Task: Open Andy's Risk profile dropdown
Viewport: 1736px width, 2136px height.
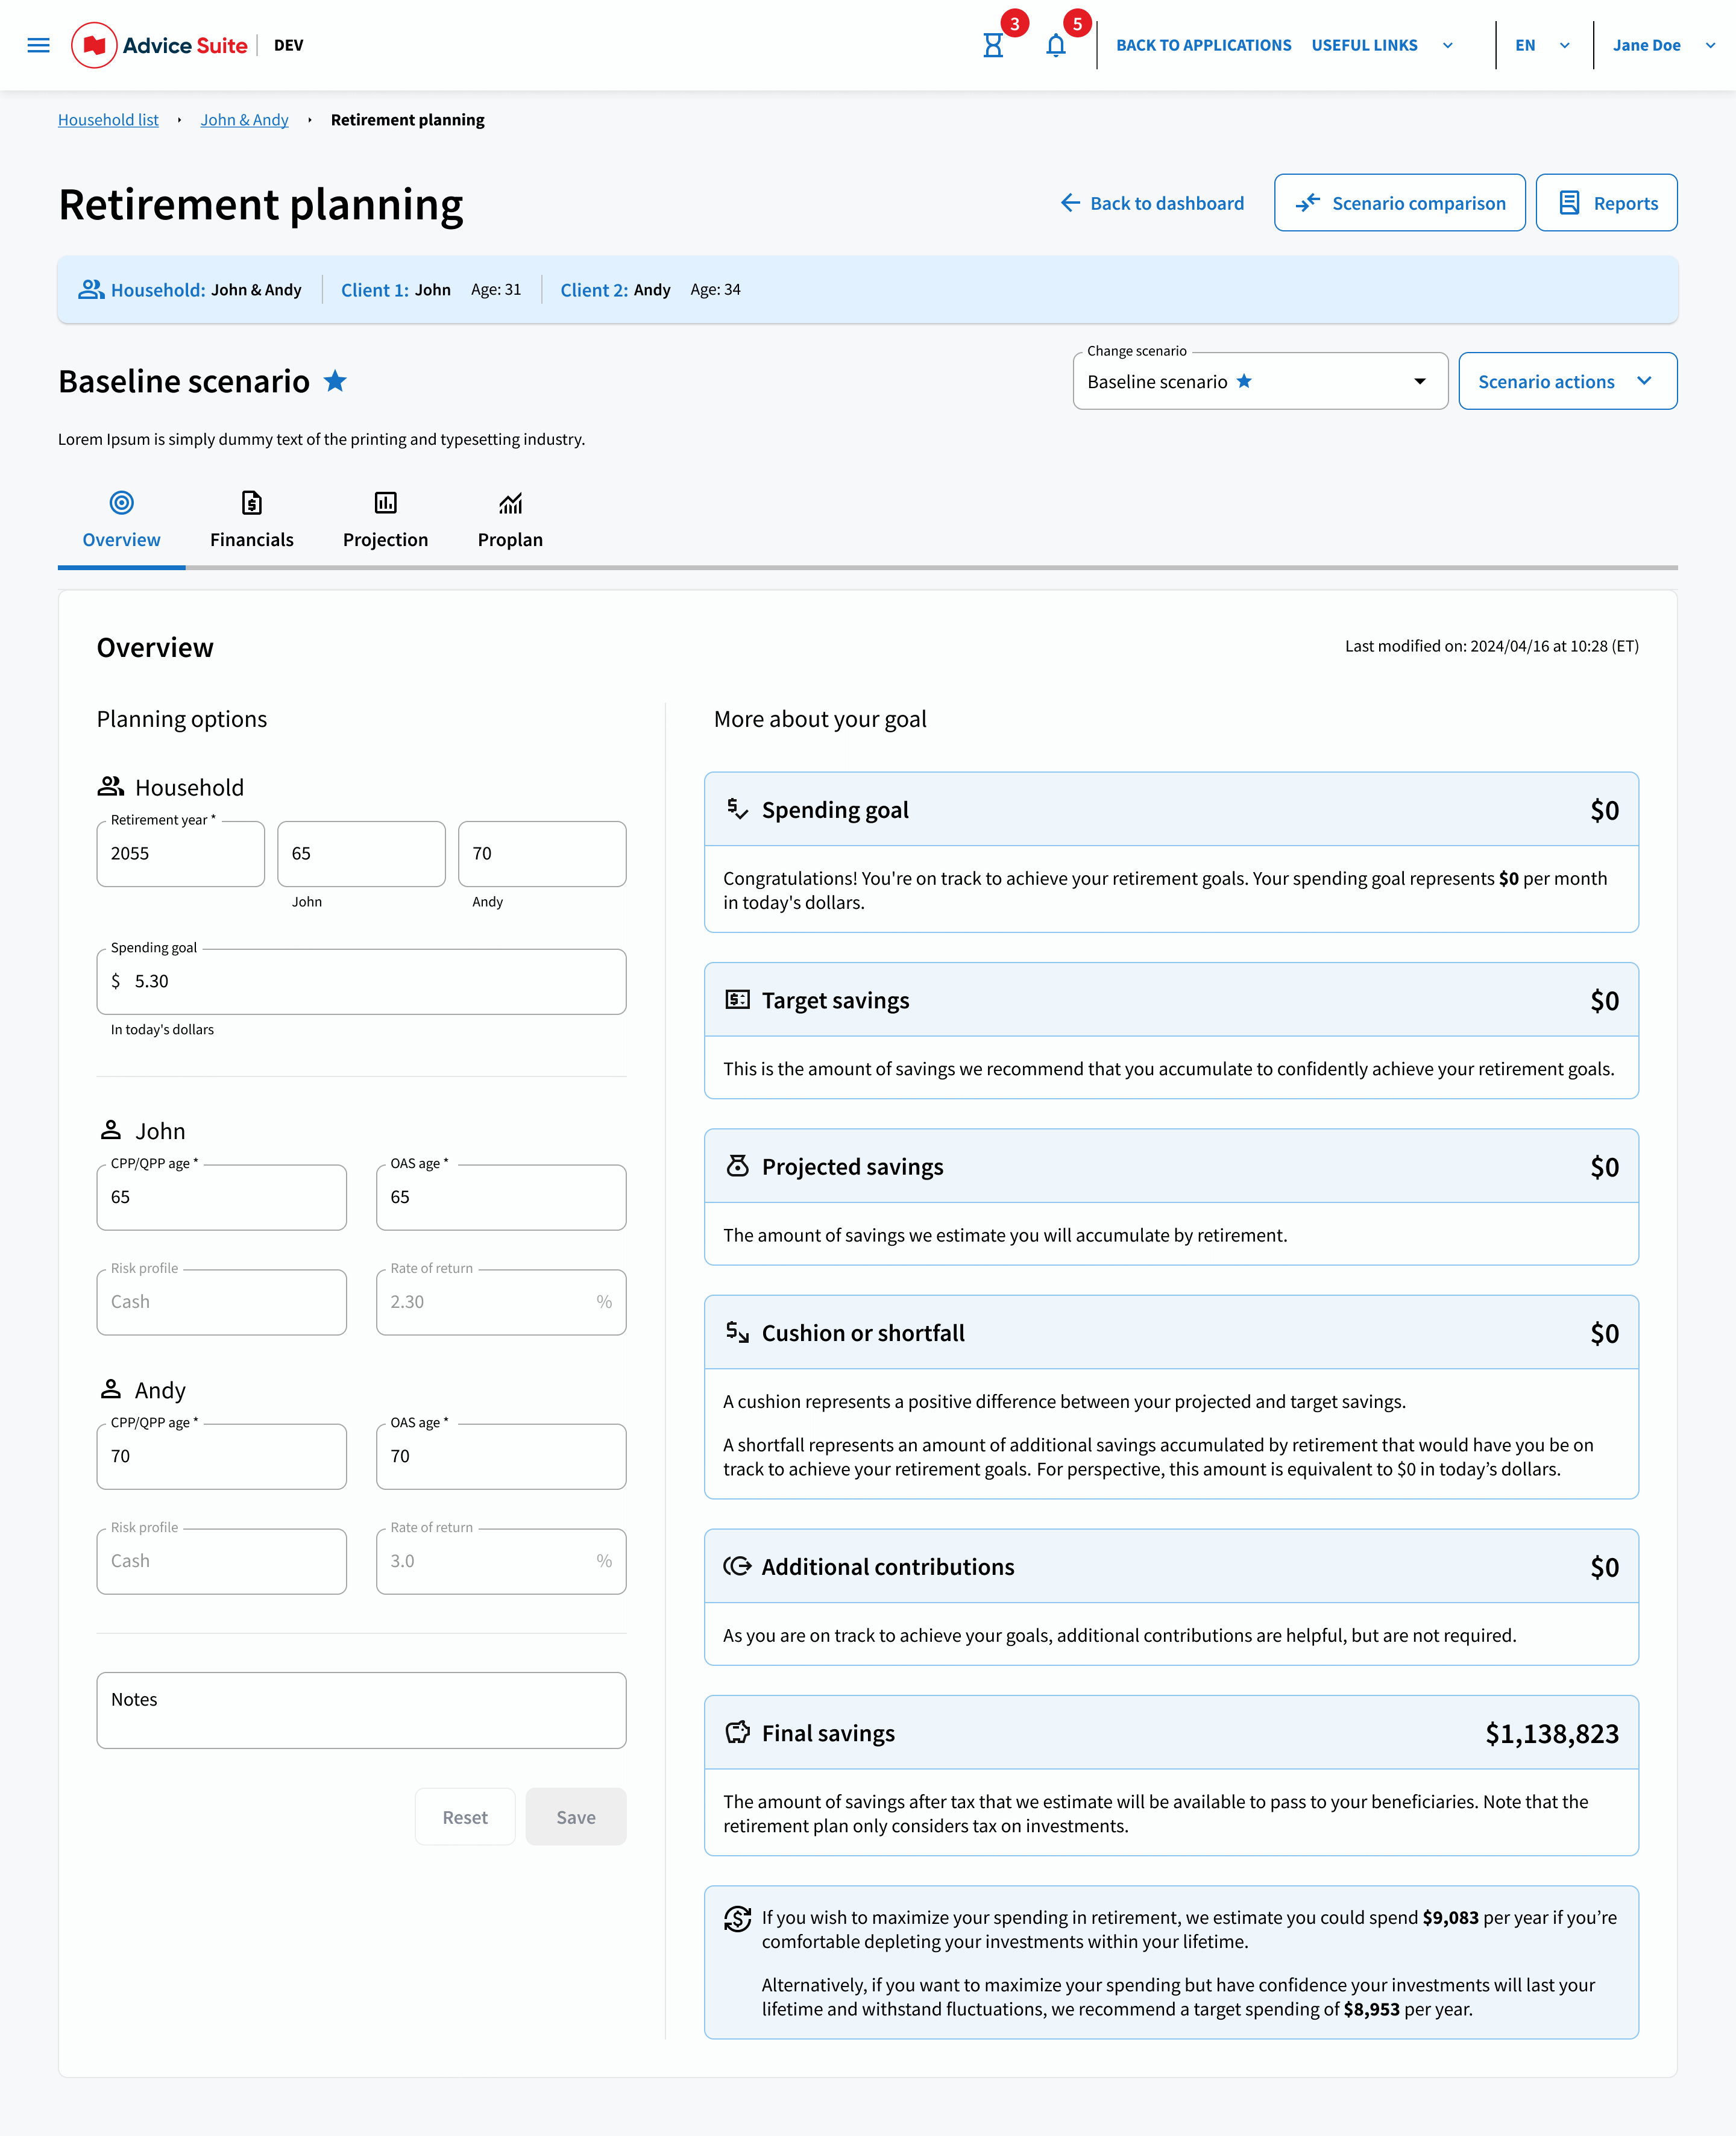Action: point(221,1561)
